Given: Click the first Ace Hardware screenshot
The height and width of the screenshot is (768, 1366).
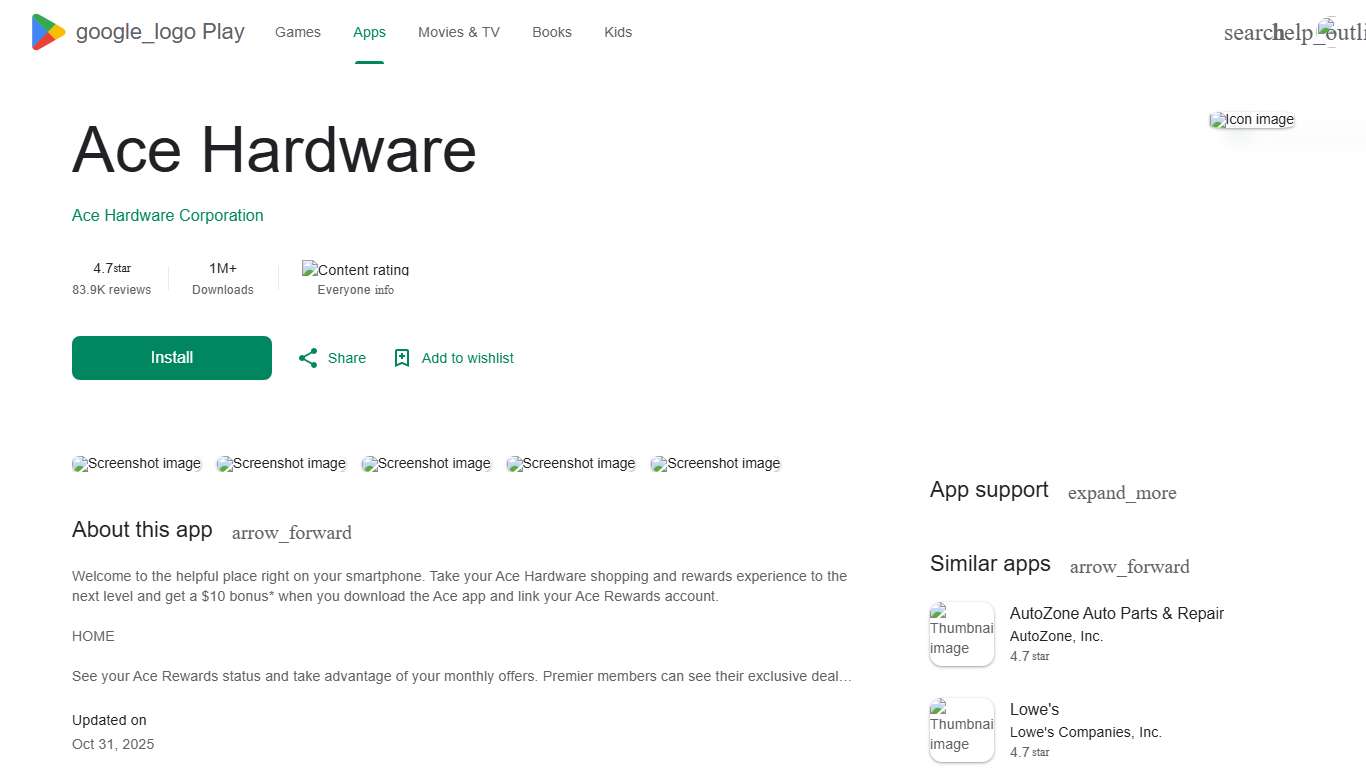Looking at the screenshot, I should [136, 463].
